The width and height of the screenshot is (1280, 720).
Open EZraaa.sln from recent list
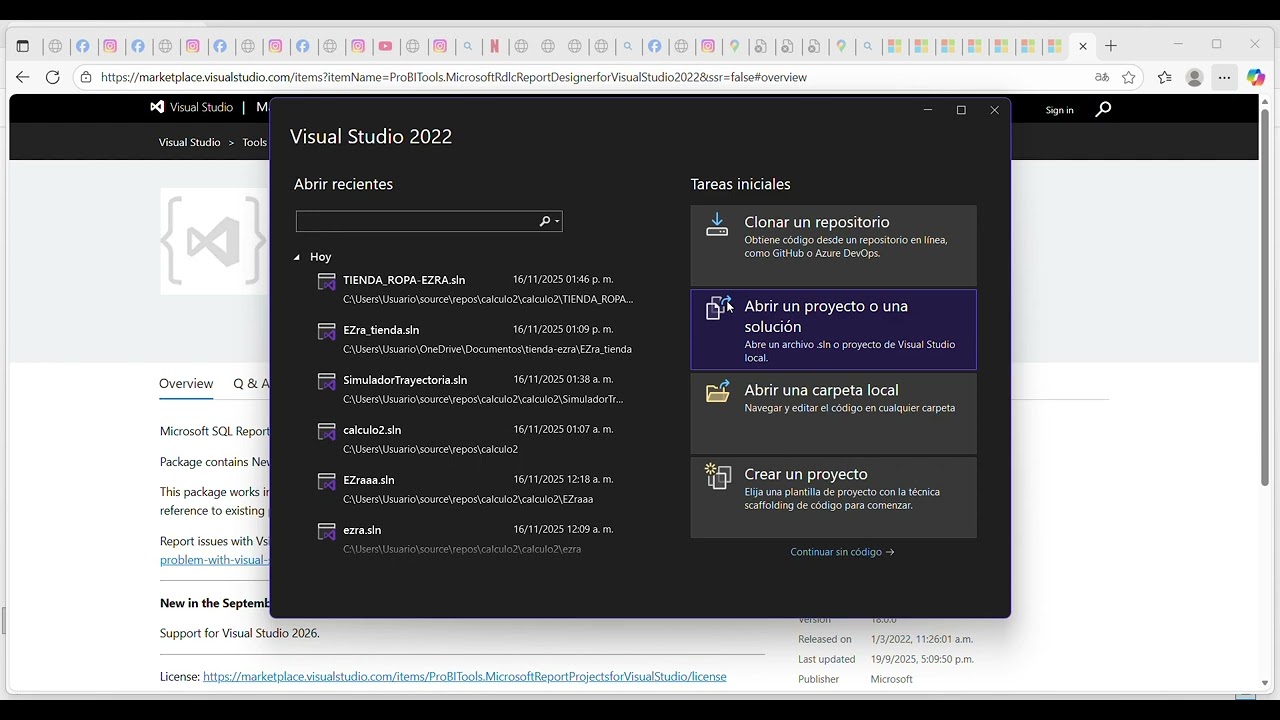(476, 489)
